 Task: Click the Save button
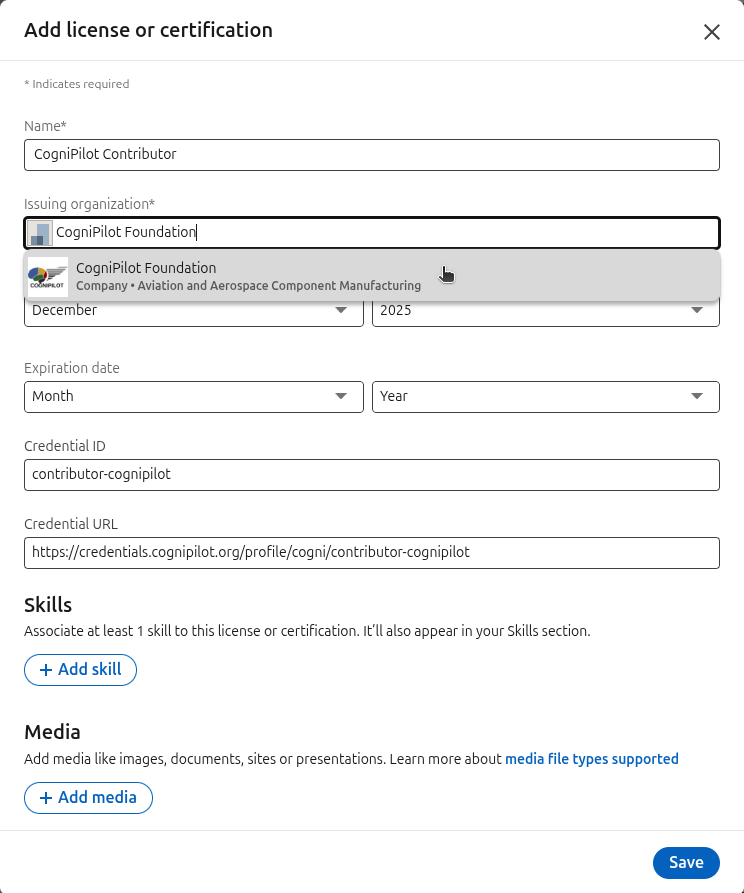[686, 863]
